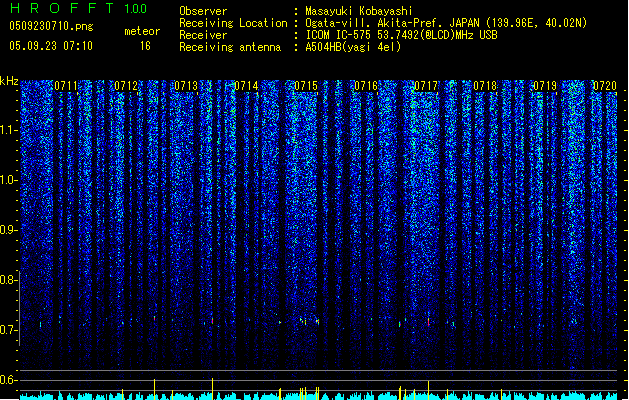Image resolution: width=629 pixels, height=400 pixels.
Task: Click the tall yellow power spike below 0713-0714
Action: (x=212, y=389)
